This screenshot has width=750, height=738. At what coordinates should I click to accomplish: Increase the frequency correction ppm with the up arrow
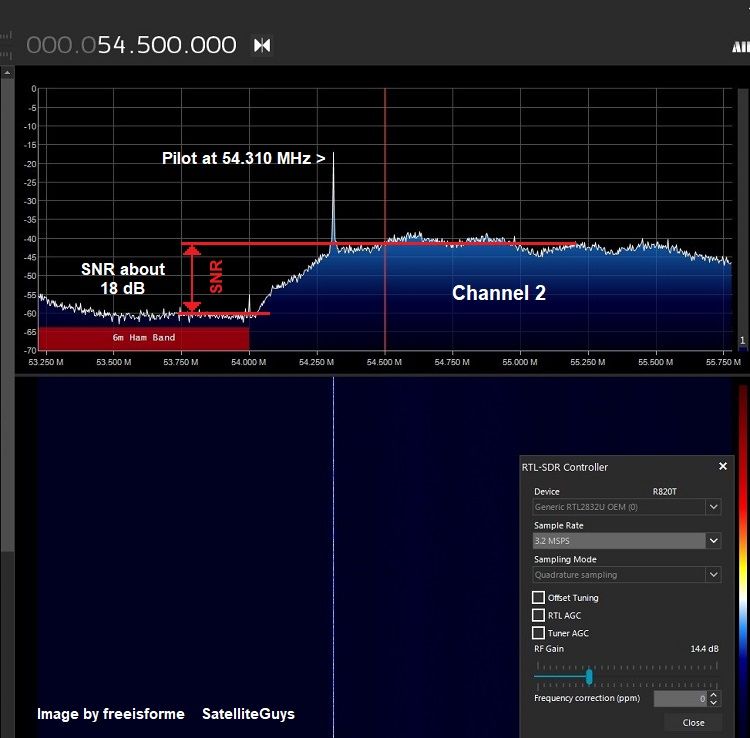point(714,695)
